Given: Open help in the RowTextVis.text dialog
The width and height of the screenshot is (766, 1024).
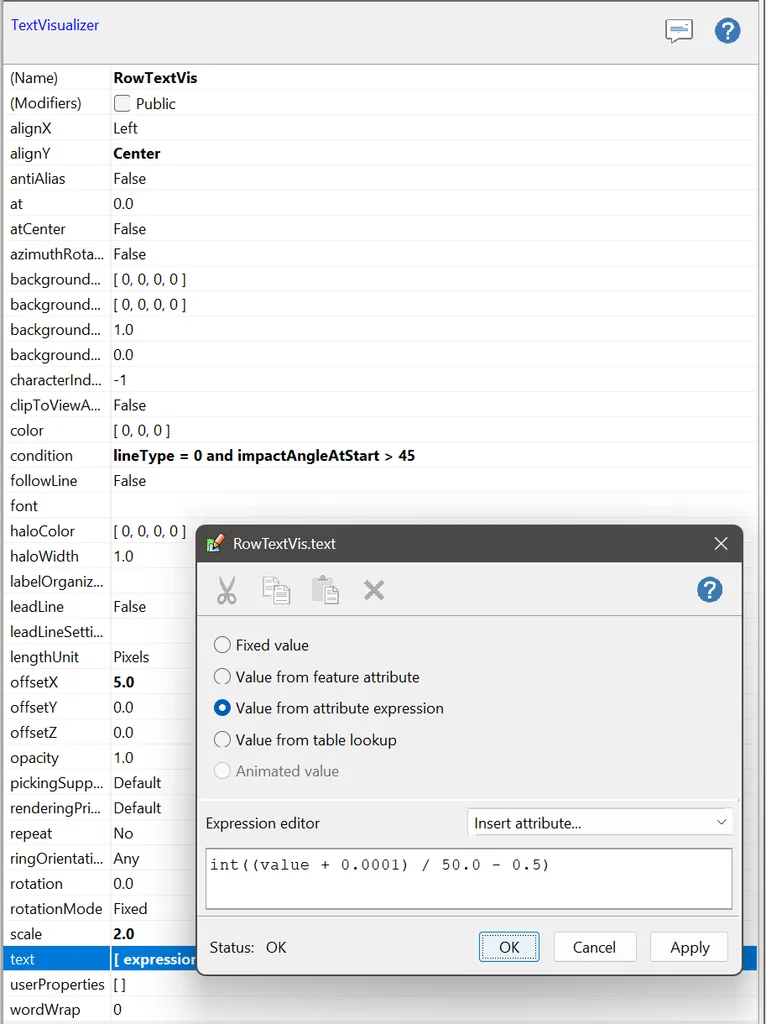Looking at the screenshot, I should [x=709, y=590].
